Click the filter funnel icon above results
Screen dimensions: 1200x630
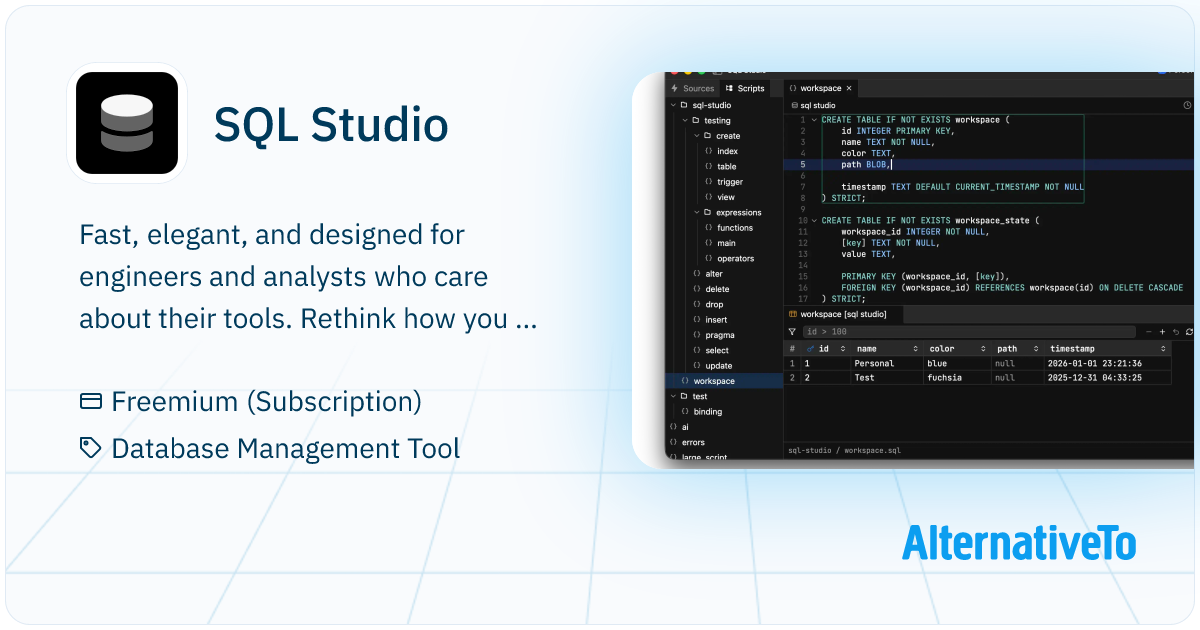(x=792, y=331)
